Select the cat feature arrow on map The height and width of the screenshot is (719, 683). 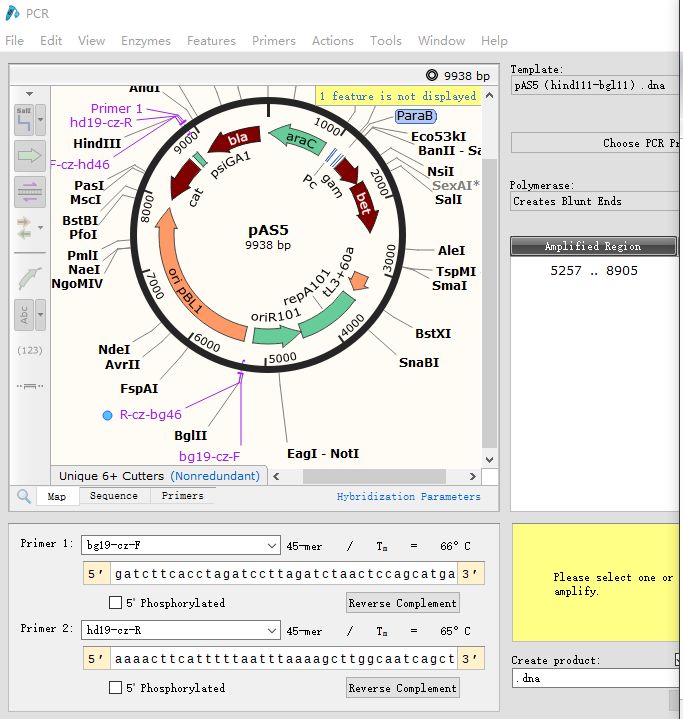click(x=183, y=179)
